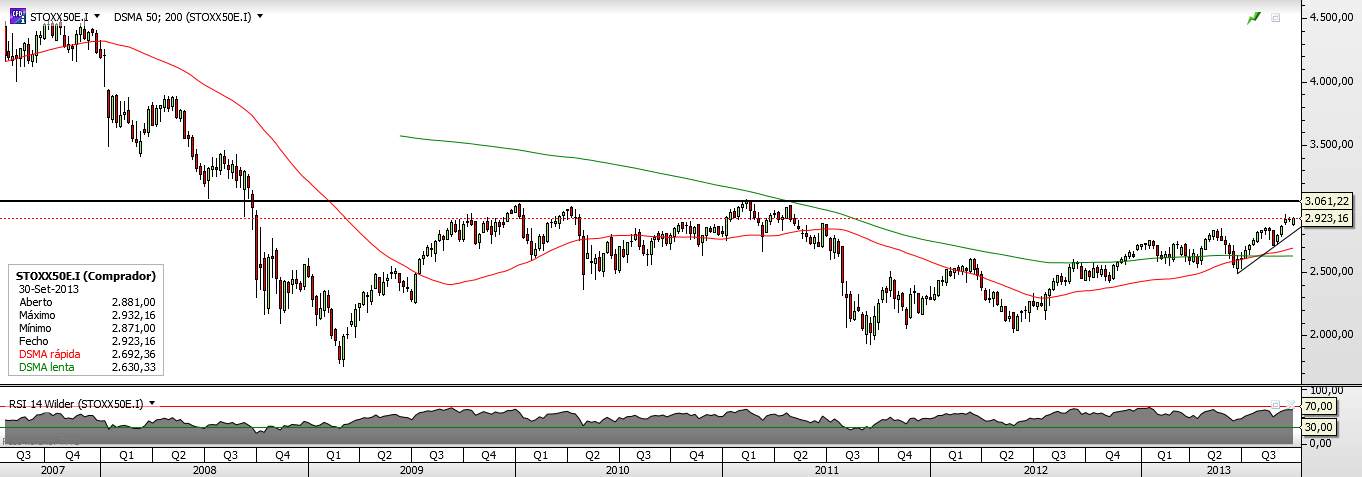Select the 2008 year on time axis

[x=204, y=468]
